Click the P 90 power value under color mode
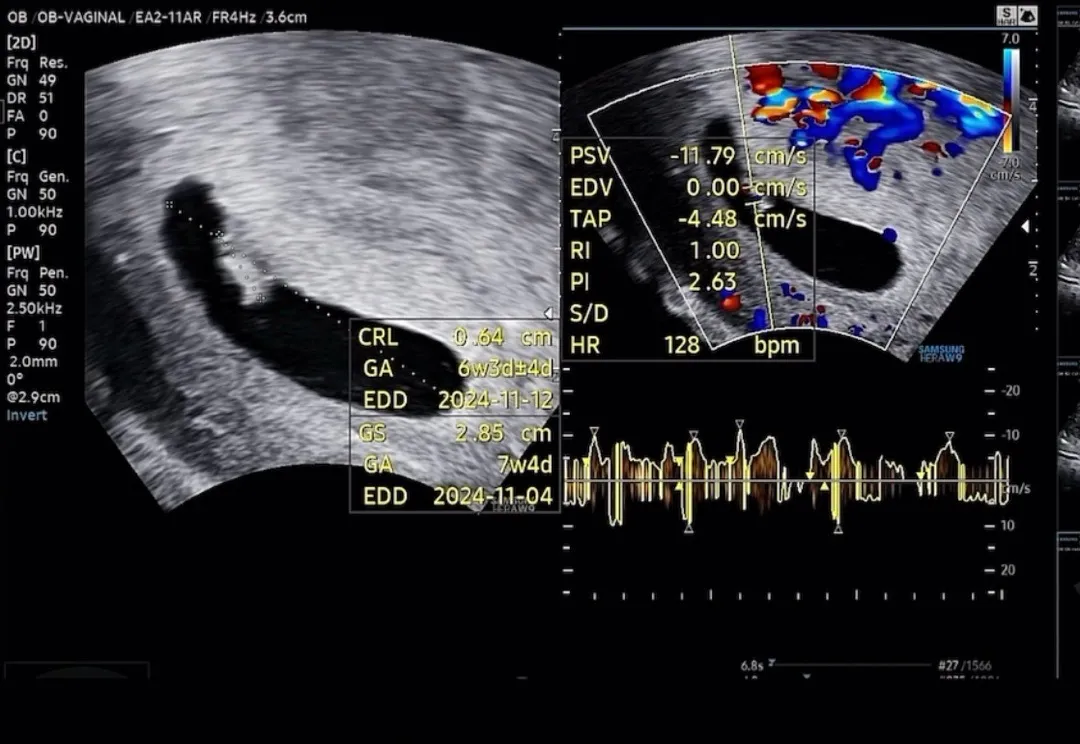The height and width of the screenshot is (744, 1080). (32, 231)
